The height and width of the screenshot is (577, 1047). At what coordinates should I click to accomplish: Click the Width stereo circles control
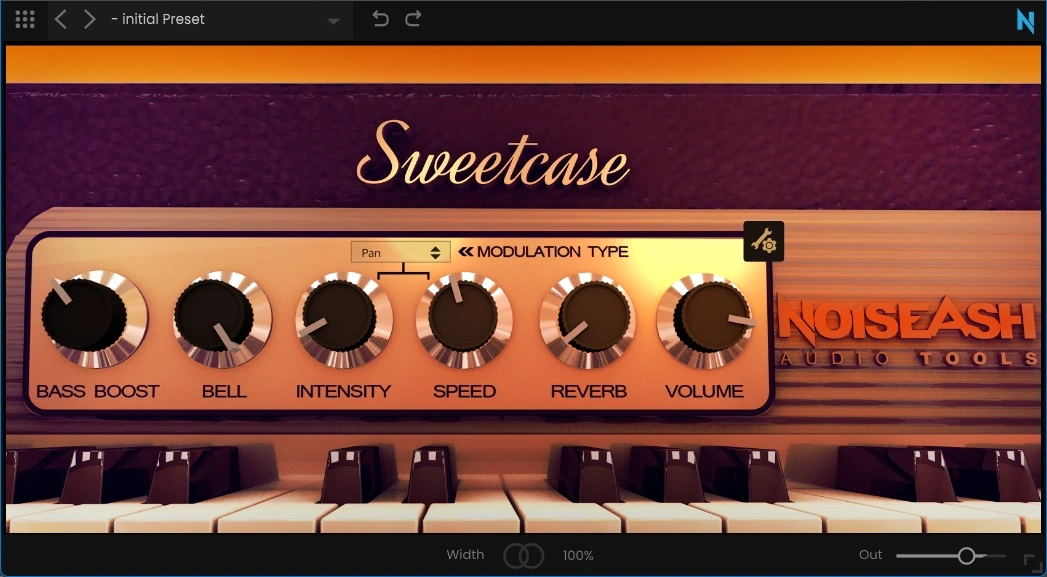click(524, 556)
